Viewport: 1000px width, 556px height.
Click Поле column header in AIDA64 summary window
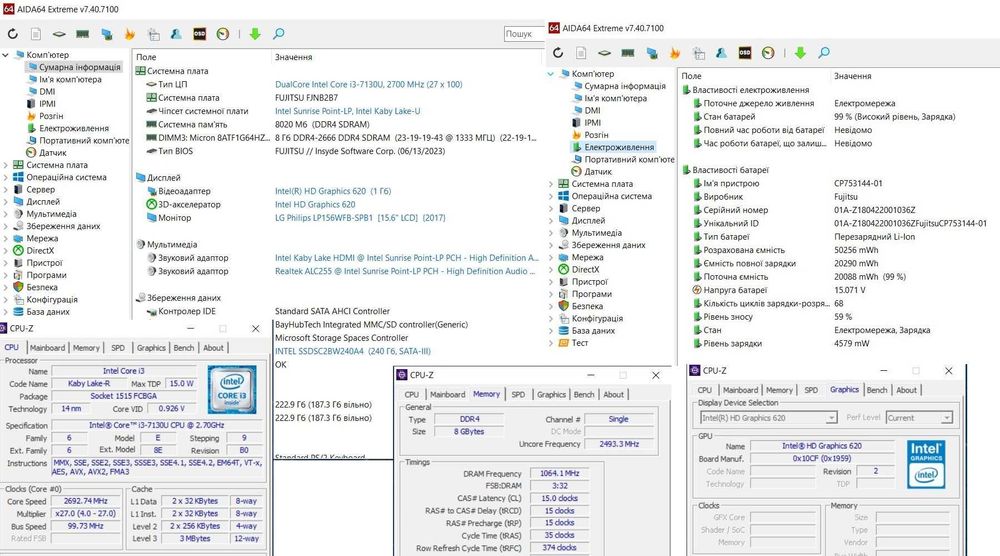click(x=146, y=57)
